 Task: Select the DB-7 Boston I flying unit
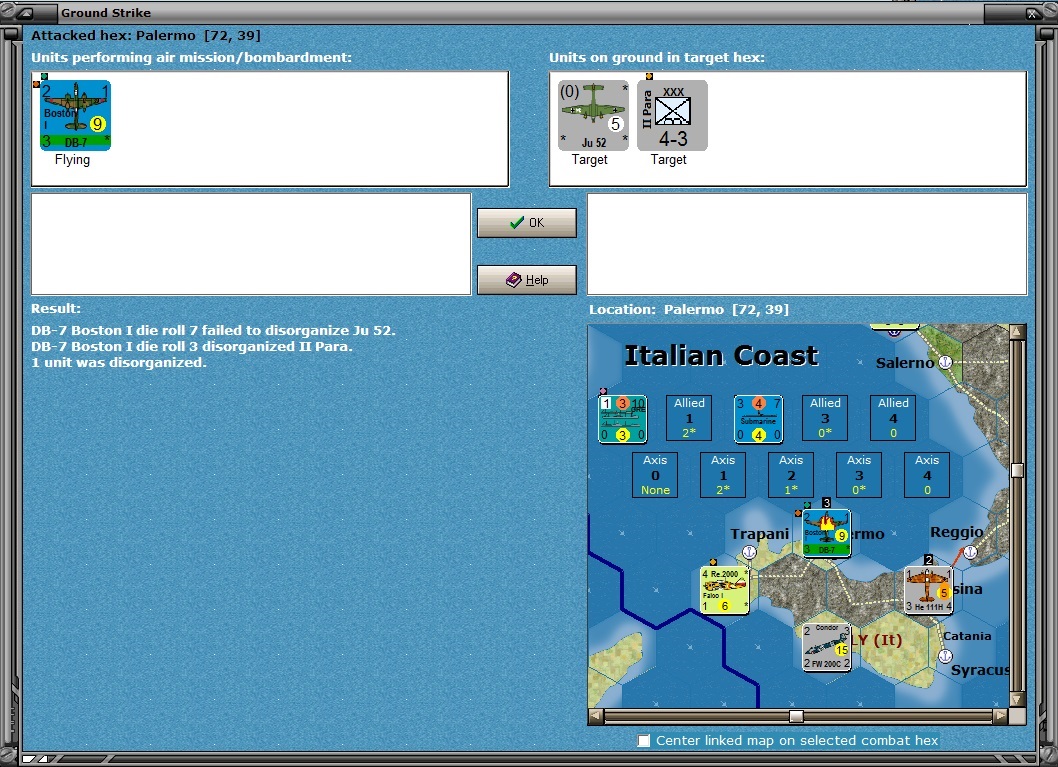tap(75, 115)
